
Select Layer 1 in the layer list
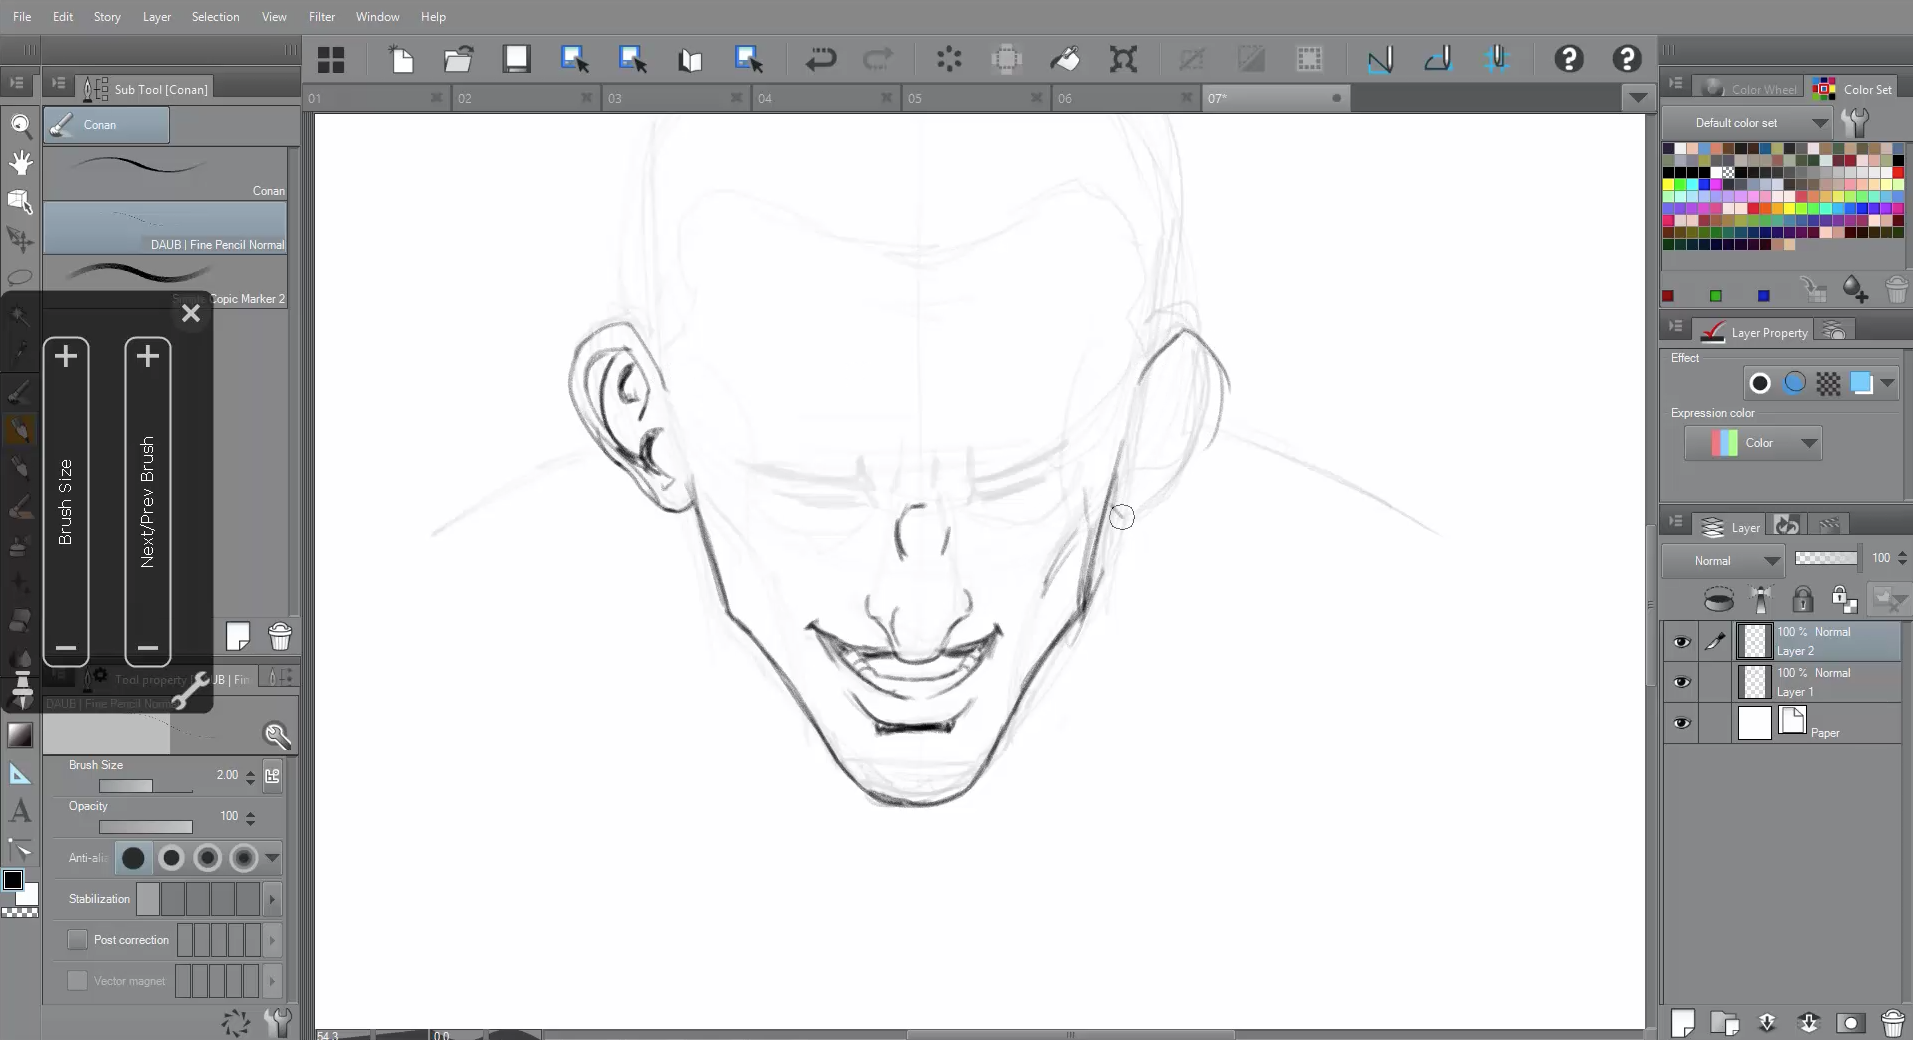[x=1818, y=682]
